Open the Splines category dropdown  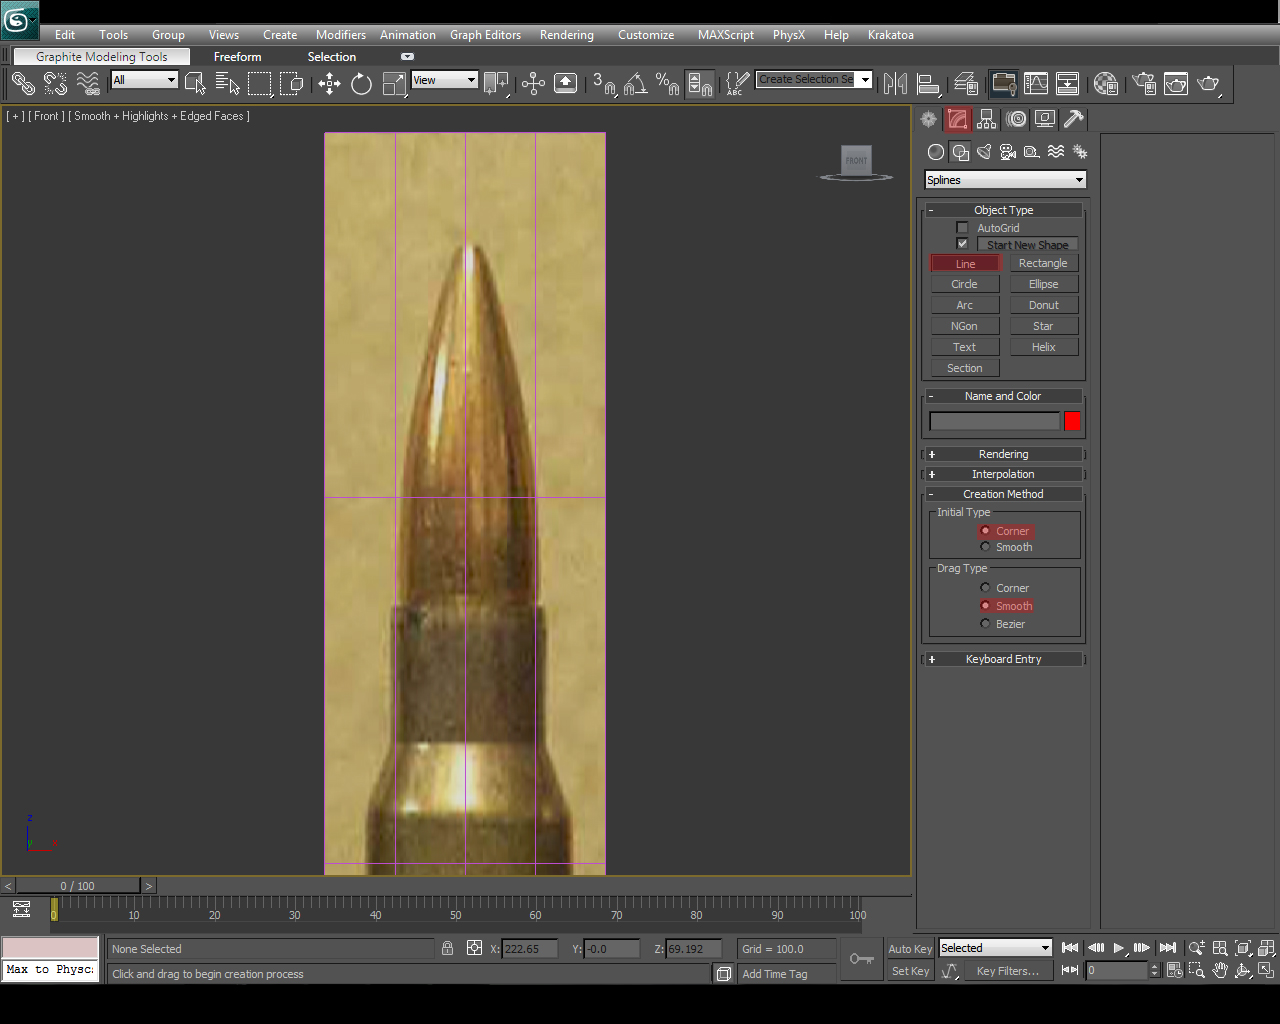tap(1004, 179)
